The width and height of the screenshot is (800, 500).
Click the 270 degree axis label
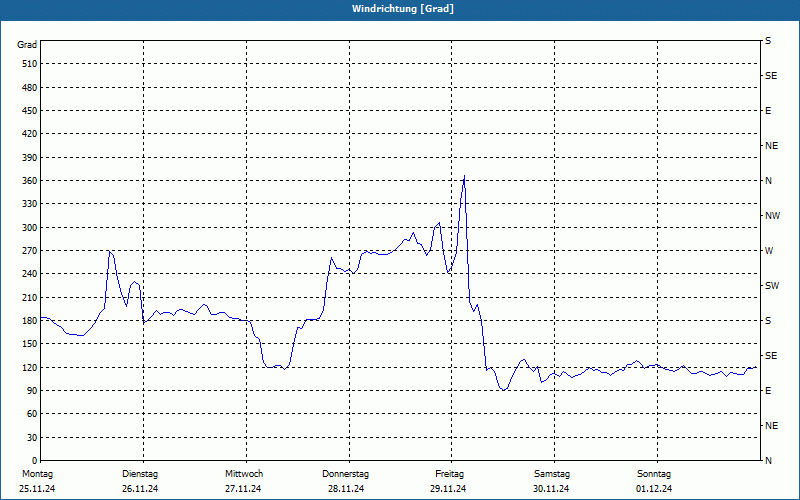point(30,251)
